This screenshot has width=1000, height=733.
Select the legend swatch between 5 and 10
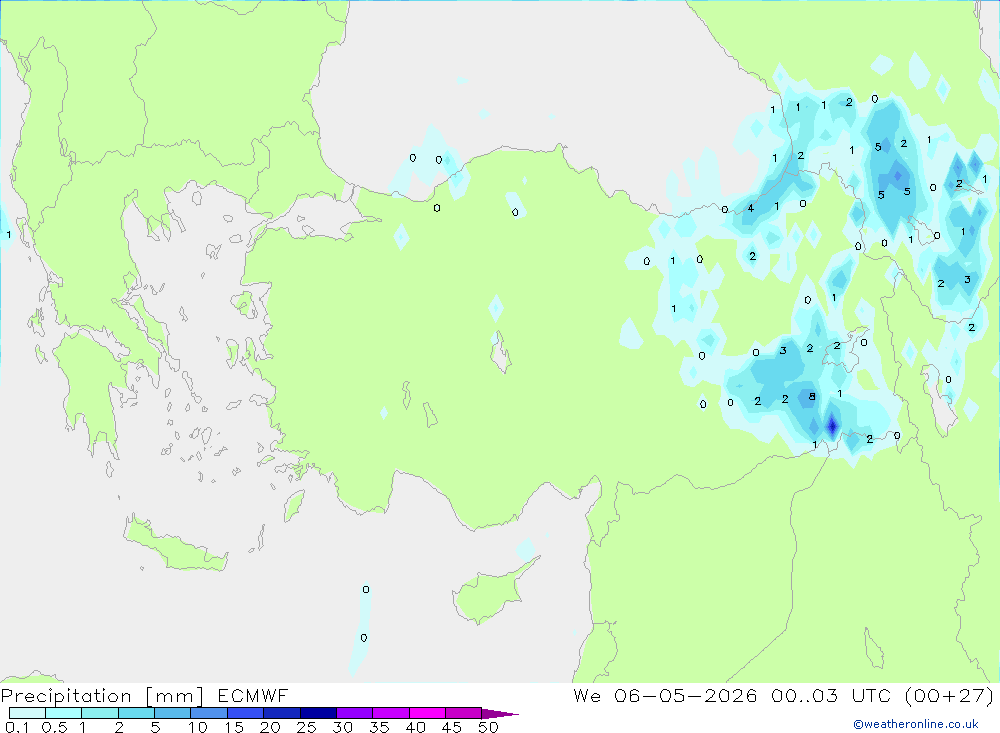pos(172,713)
